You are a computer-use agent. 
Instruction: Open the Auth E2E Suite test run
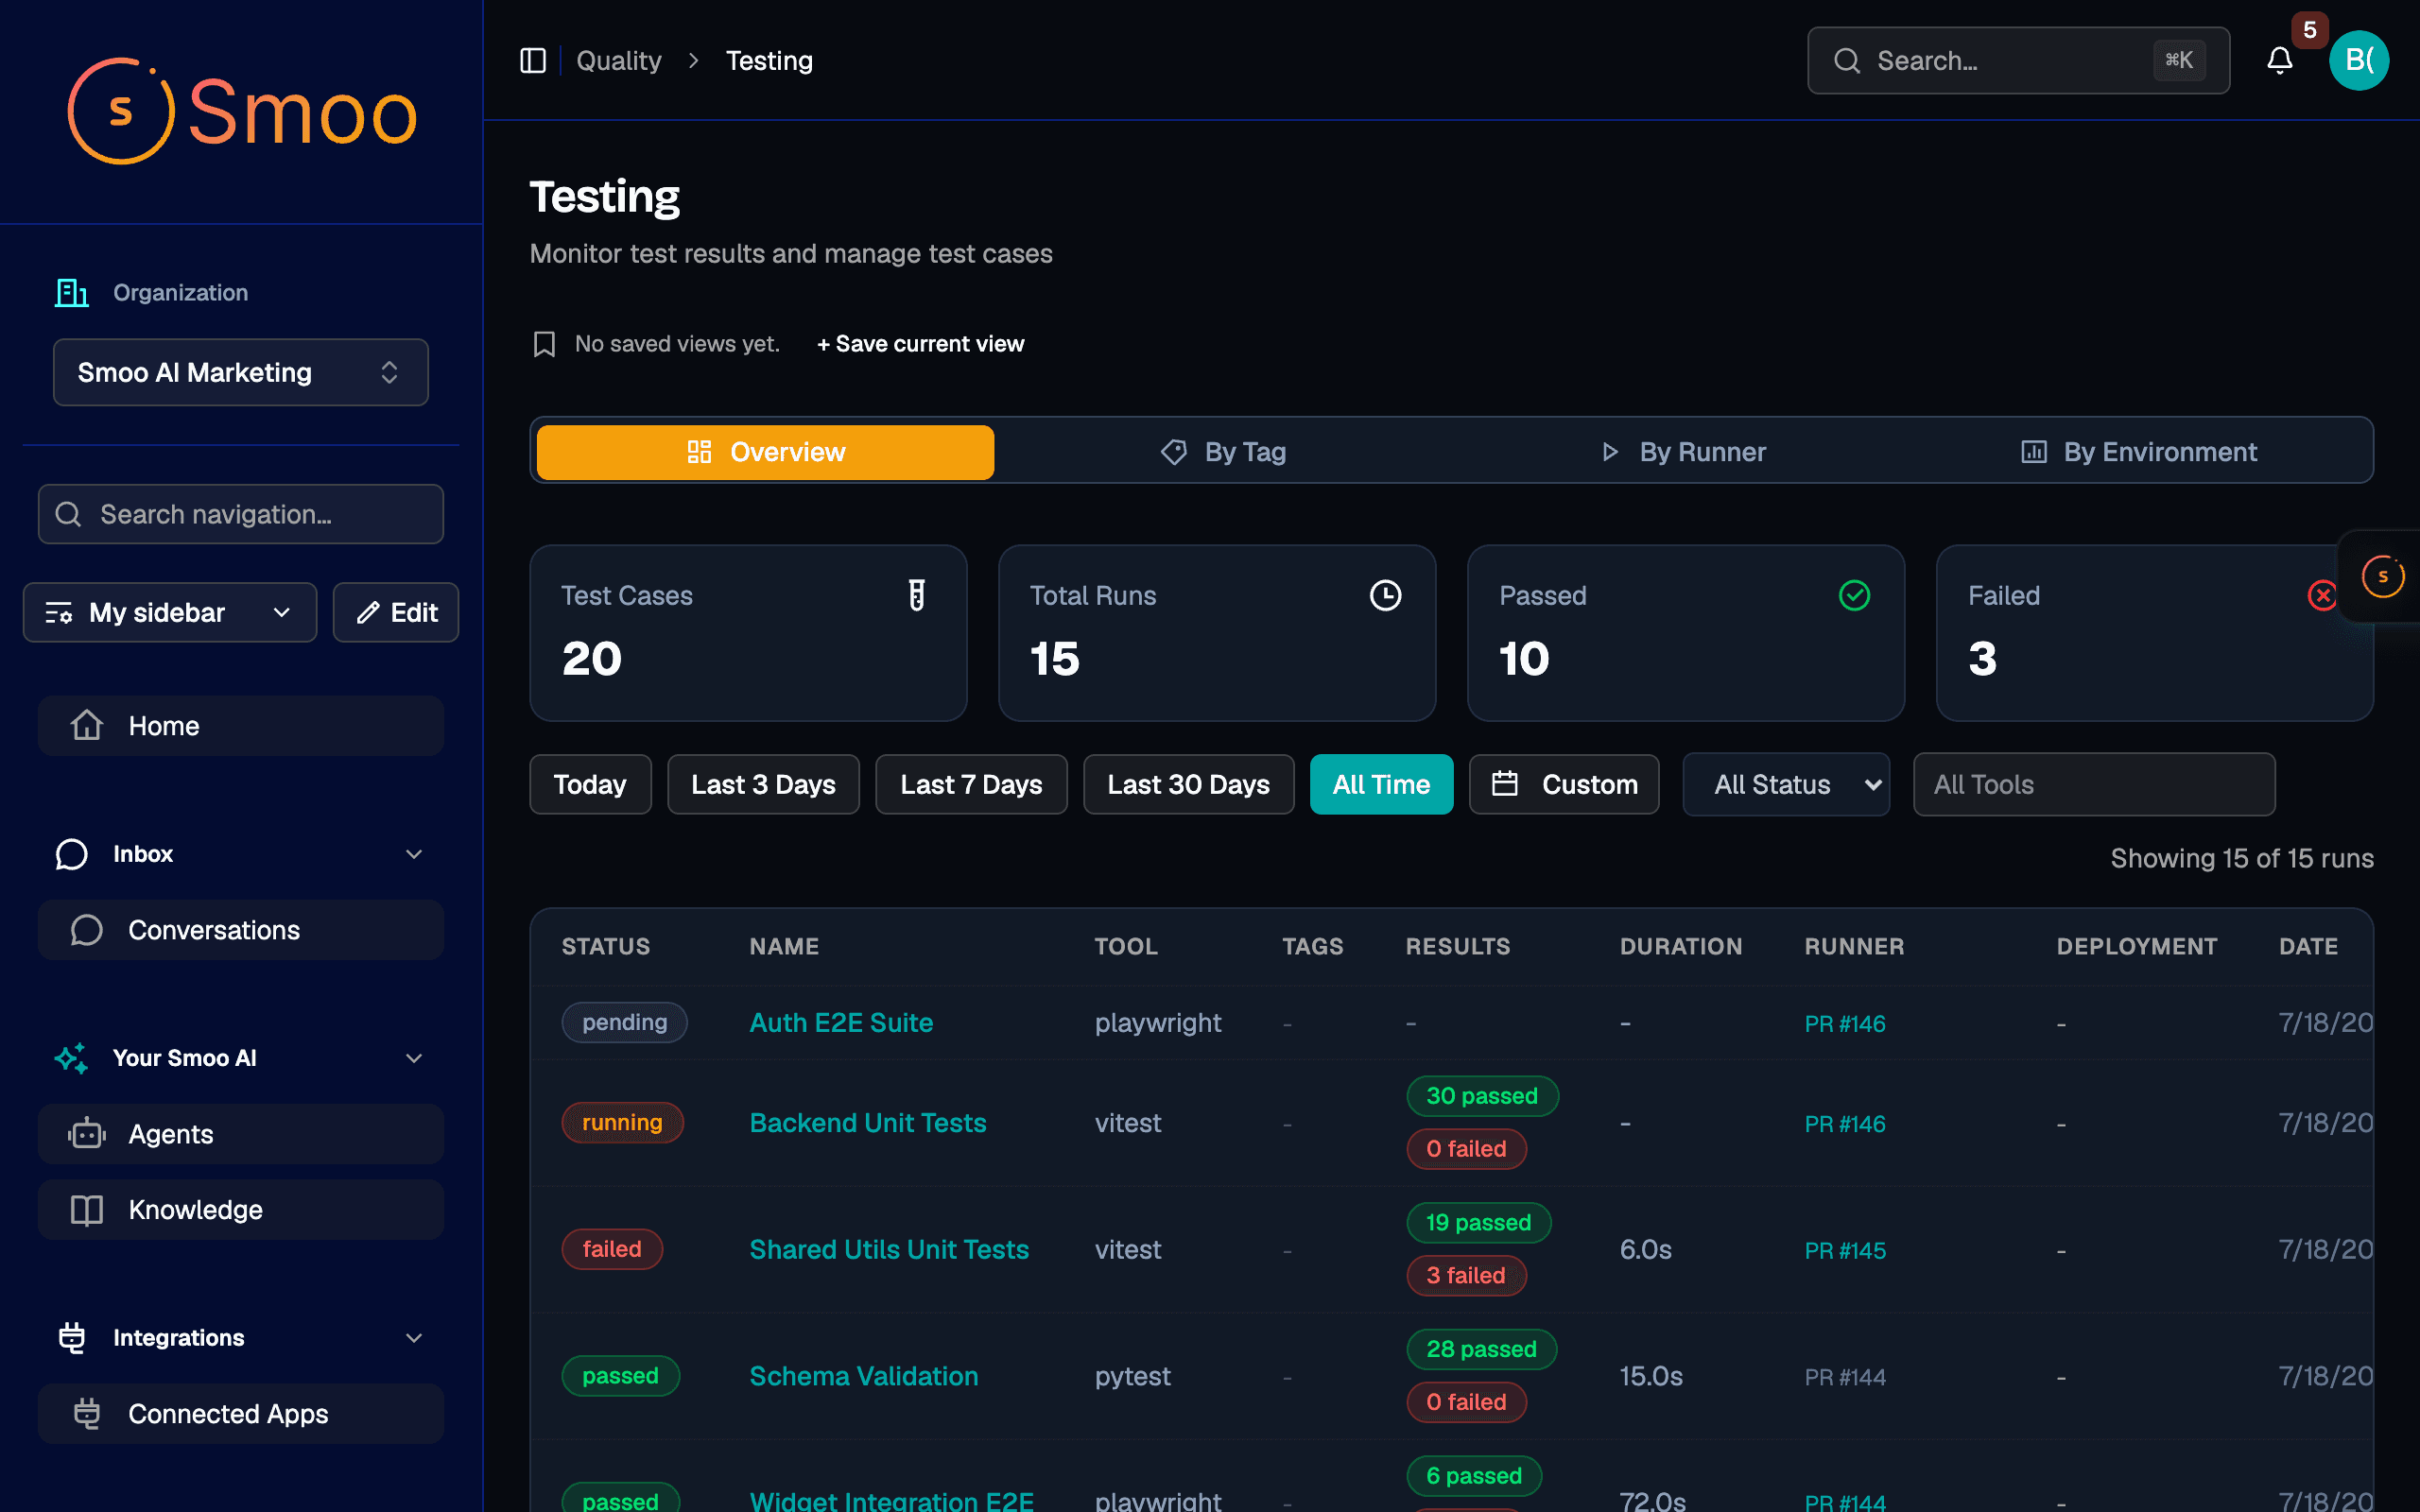(x=841, y=1022)
